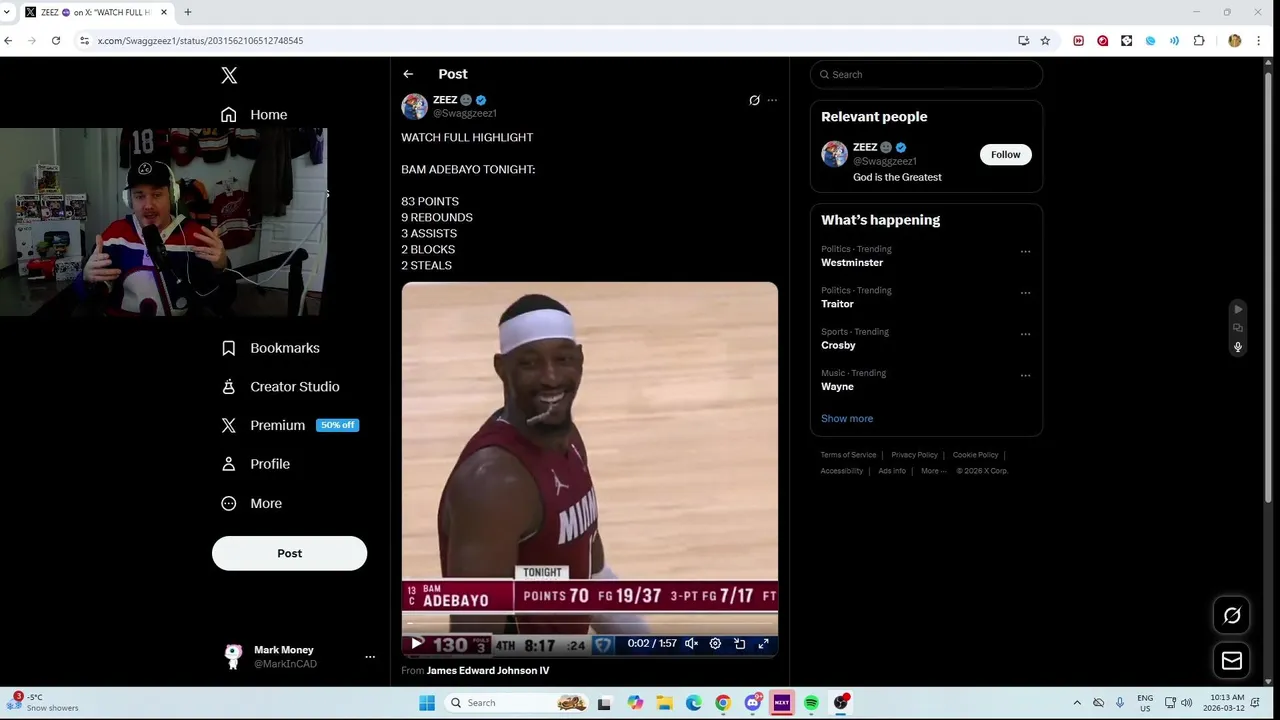Close the ZEEZ on X tab
This screenshot has height=720, width=1280.
pyautogui.click(x=164, y=12)
